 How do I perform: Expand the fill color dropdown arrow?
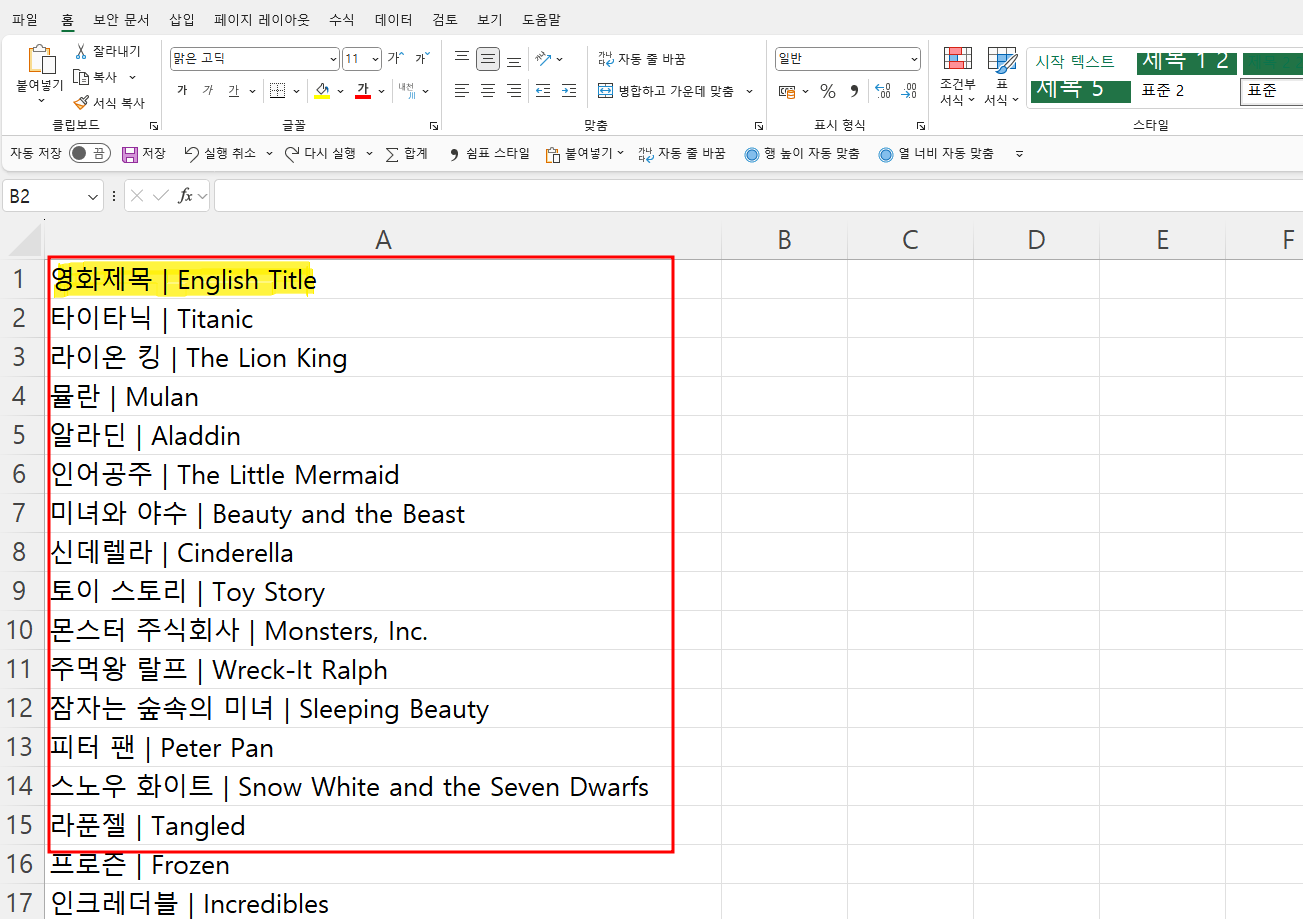pyautogui.click(x=340, y=91)
